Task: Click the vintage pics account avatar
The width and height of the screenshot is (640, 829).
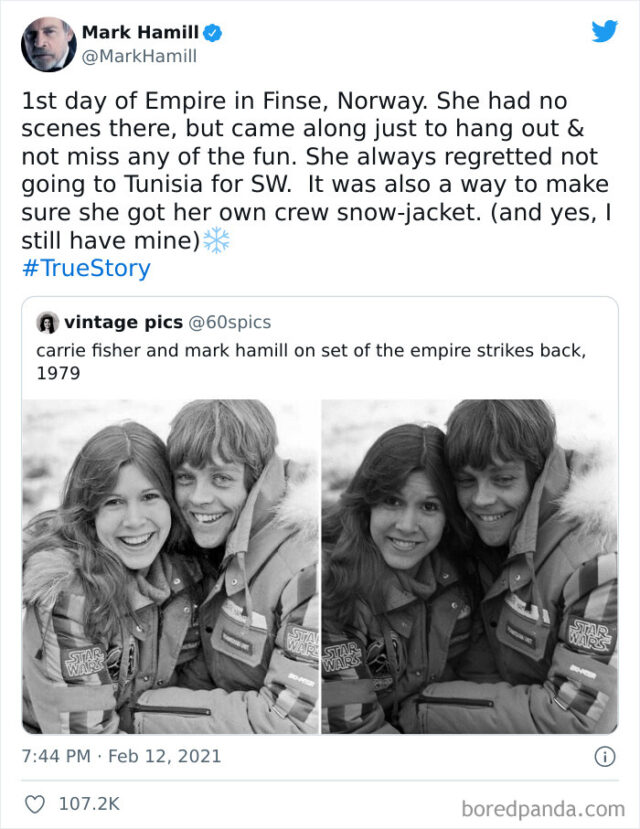Action: click(45, 321)
